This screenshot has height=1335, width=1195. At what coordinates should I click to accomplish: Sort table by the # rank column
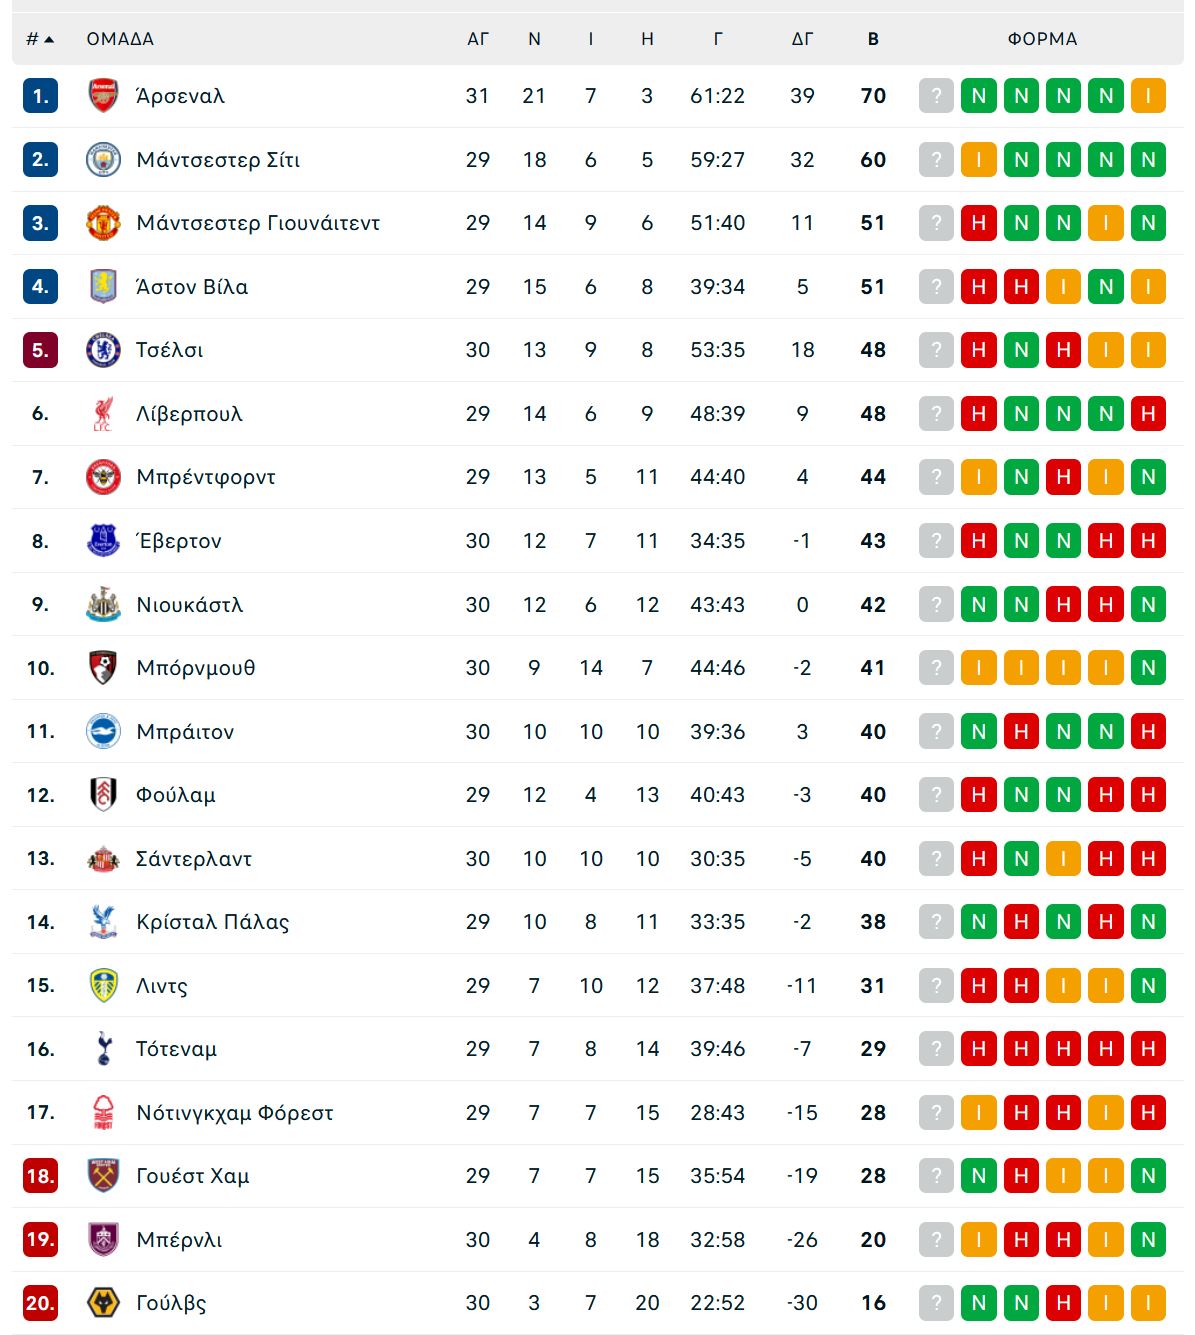coord(39,39)
